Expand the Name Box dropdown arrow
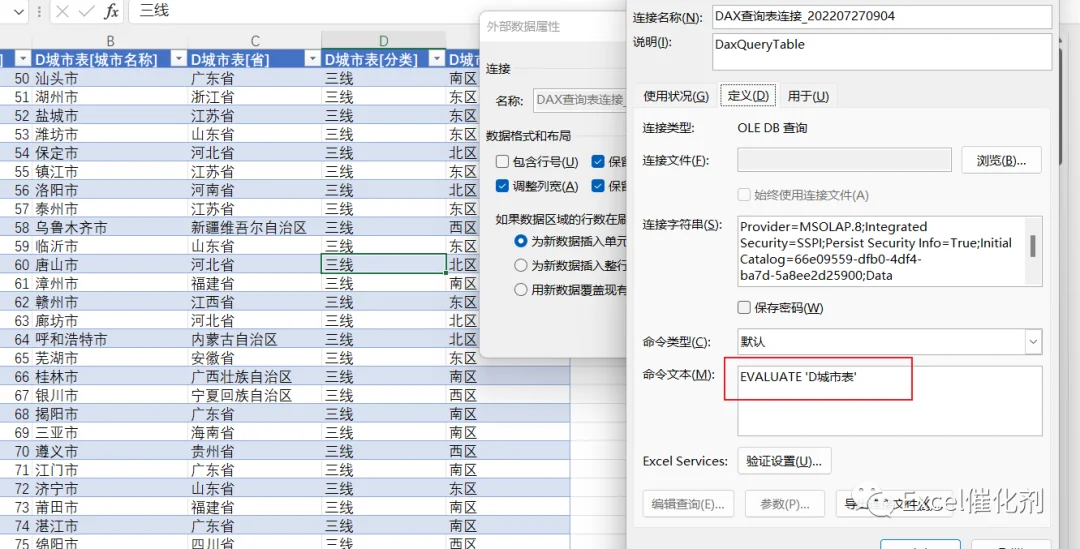Image resolution: width=1080 pixels, height=549 pixels. 18,11
